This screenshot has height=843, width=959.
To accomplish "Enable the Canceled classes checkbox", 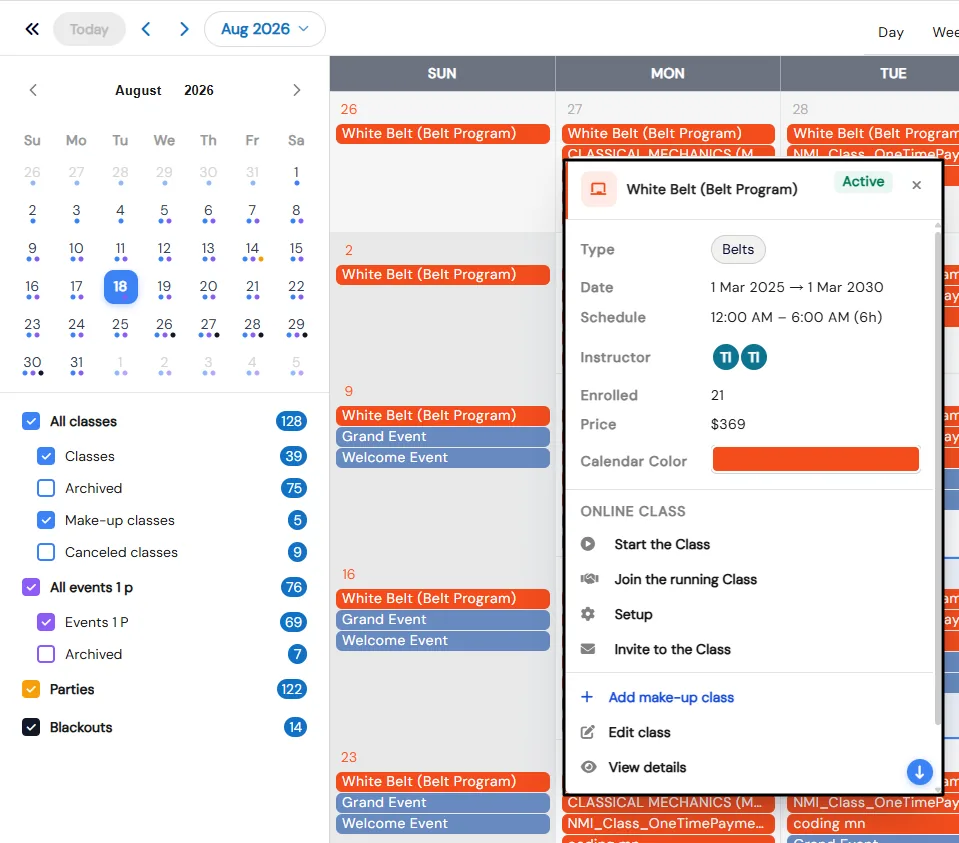I will pyautogui.click(x=46, y=552).
